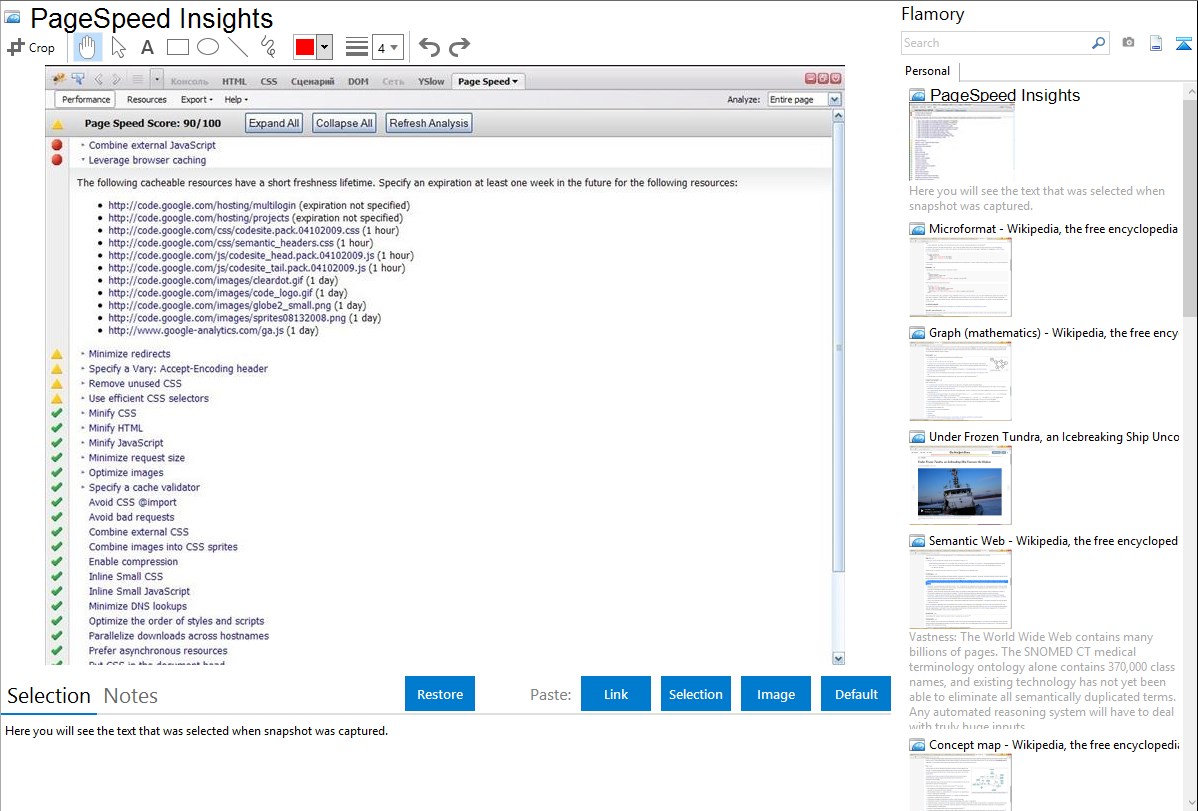Select the straight line tool

238,47
